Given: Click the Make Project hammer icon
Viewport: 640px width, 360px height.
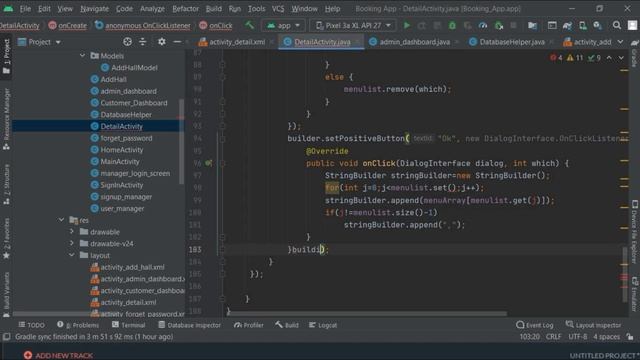Looking at the screenshot, I should (x=249, y=25).
